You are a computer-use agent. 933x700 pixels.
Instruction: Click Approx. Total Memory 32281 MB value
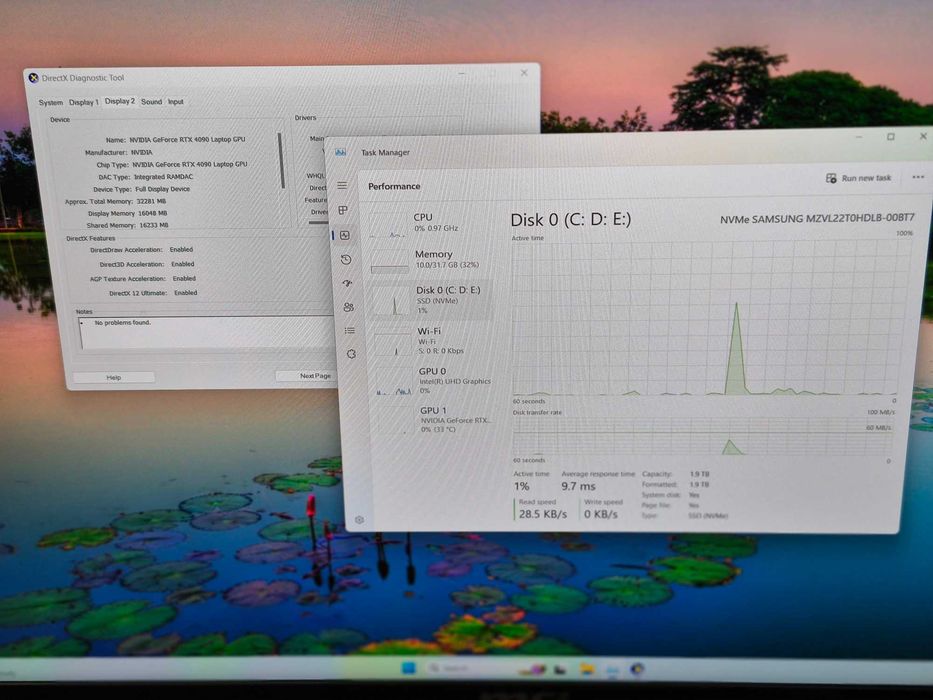tap(151, 201)
